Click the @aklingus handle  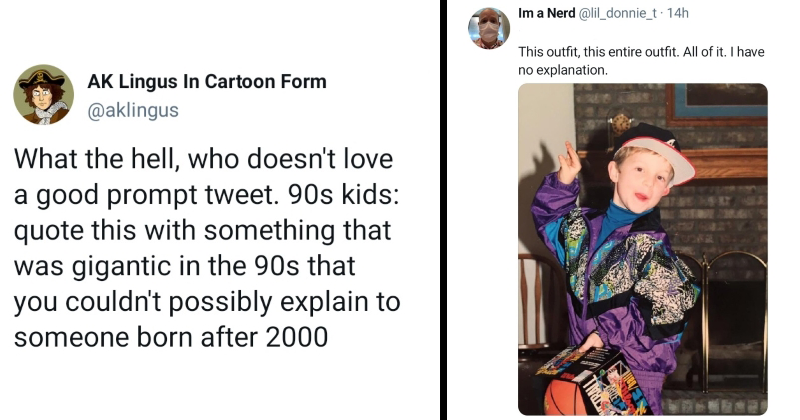pos(133,110)
